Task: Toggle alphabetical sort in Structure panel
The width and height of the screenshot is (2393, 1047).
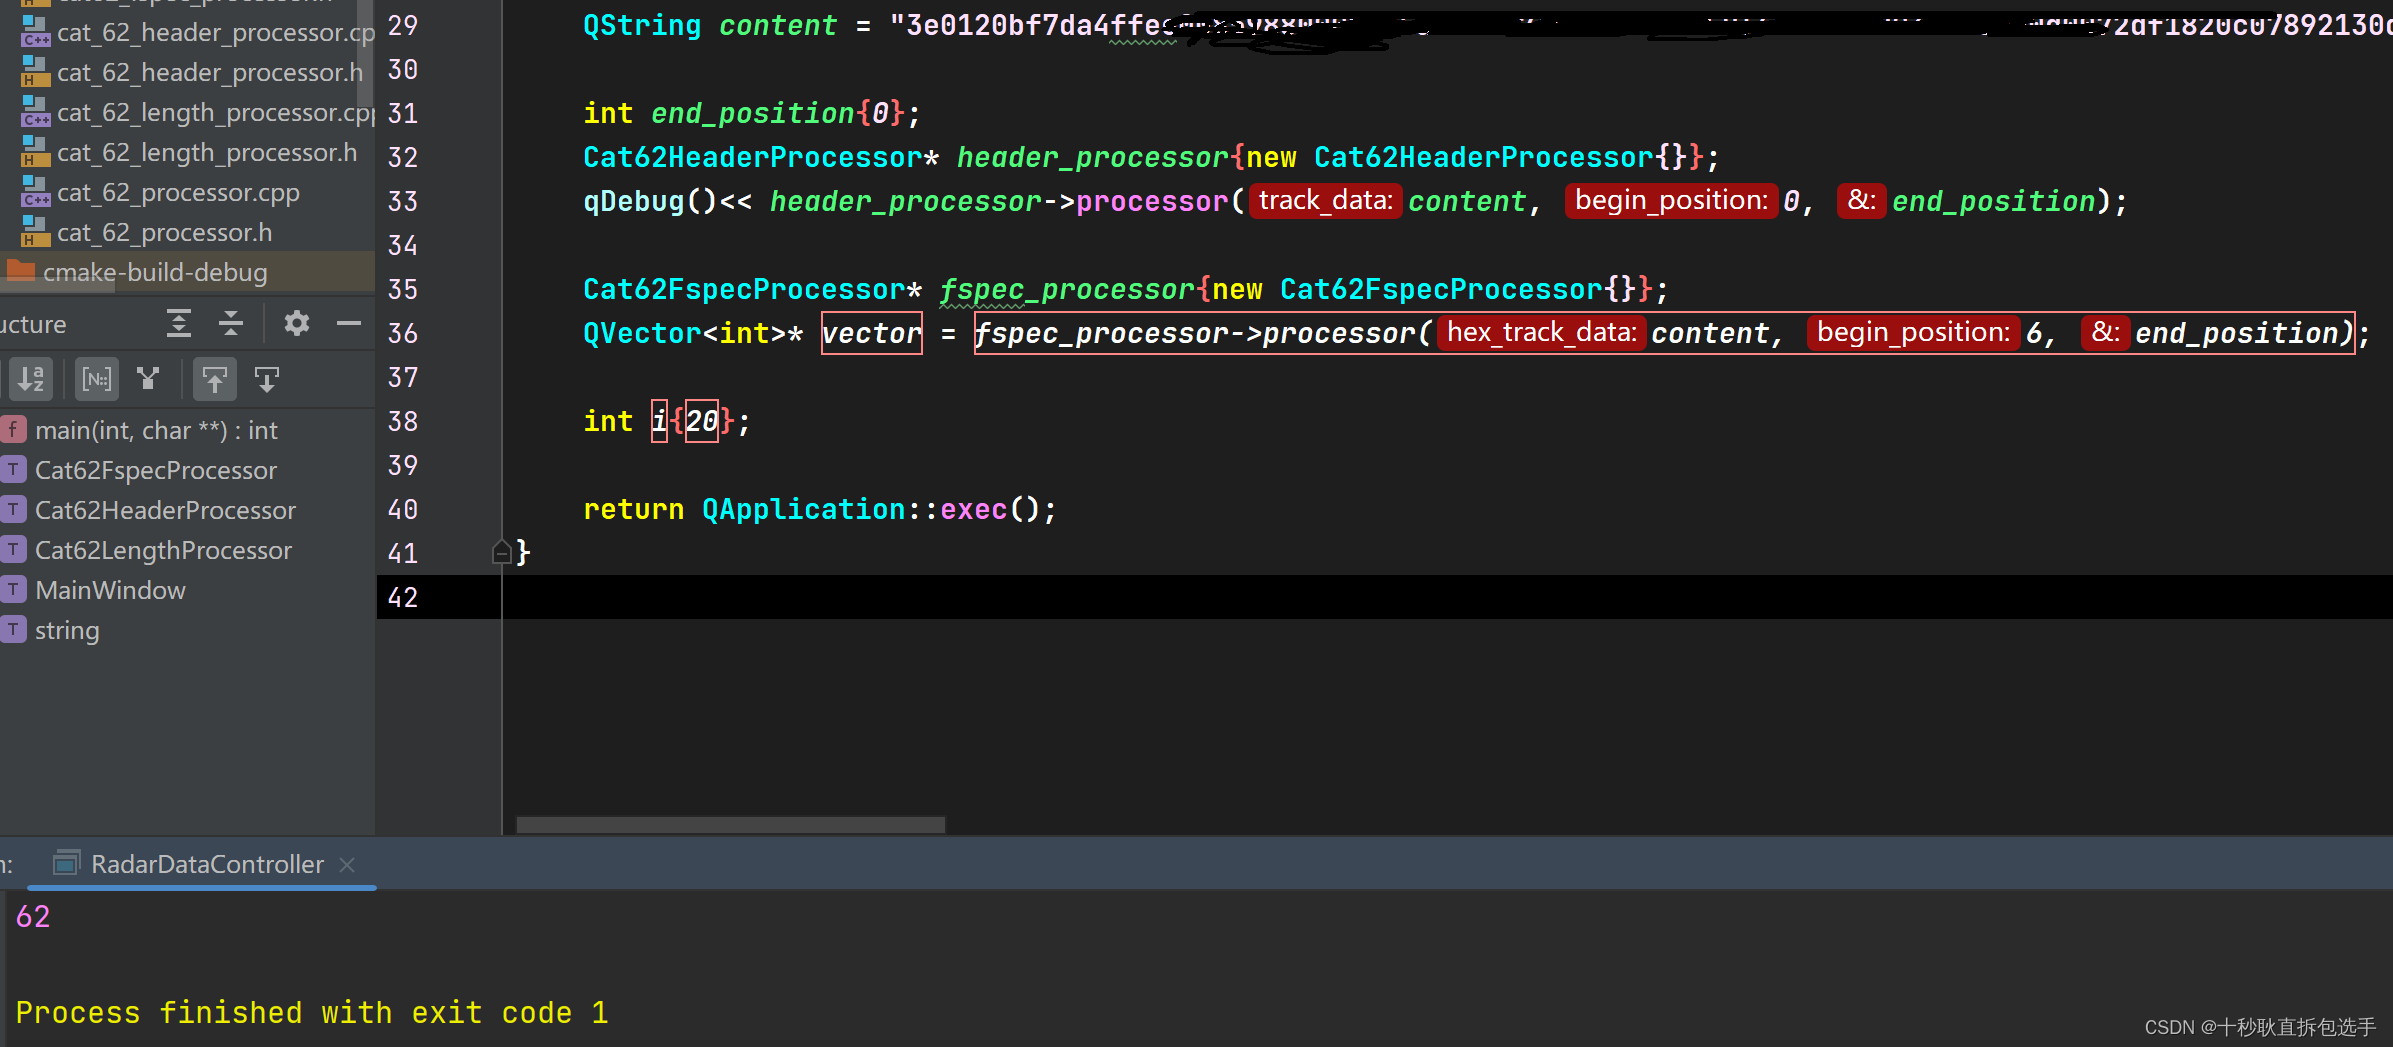Action: 31,379
